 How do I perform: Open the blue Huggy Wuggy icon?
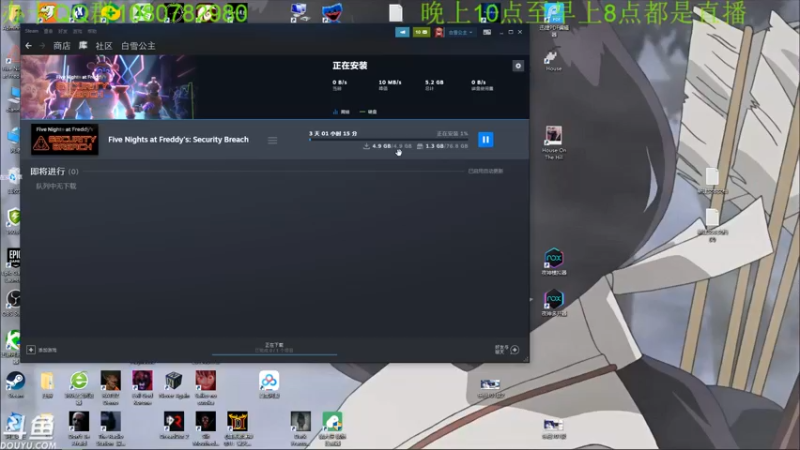click(x=332, y=13)
